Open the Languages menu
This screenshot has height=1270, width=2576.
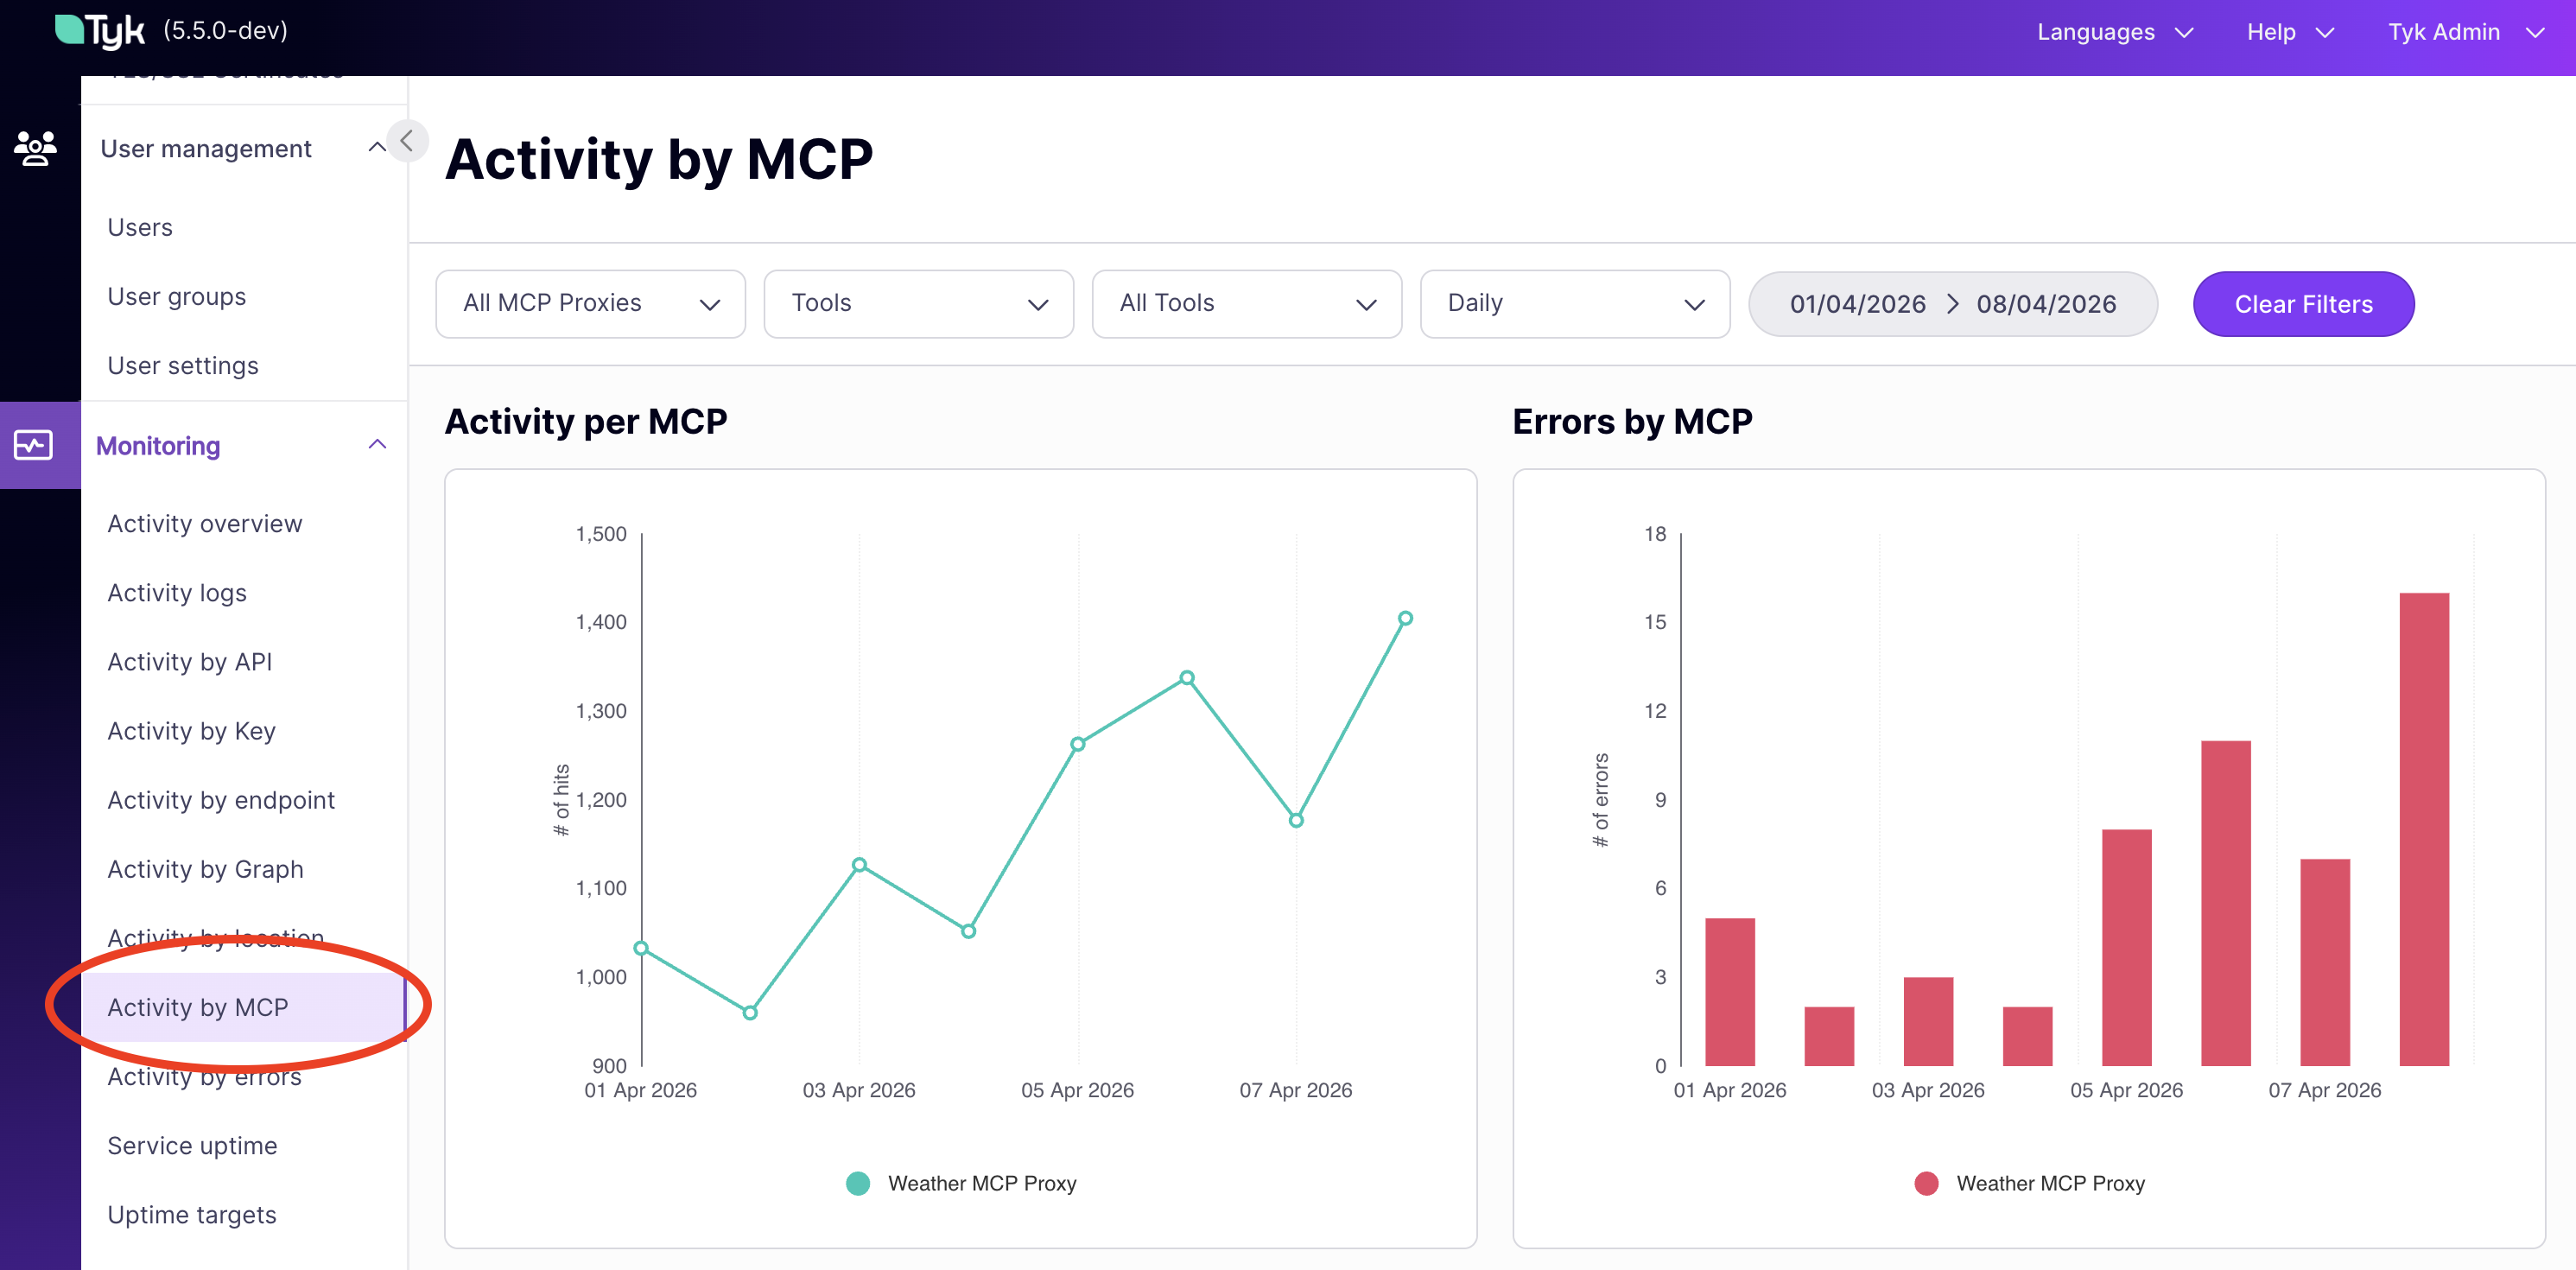tap(2115, 32)
